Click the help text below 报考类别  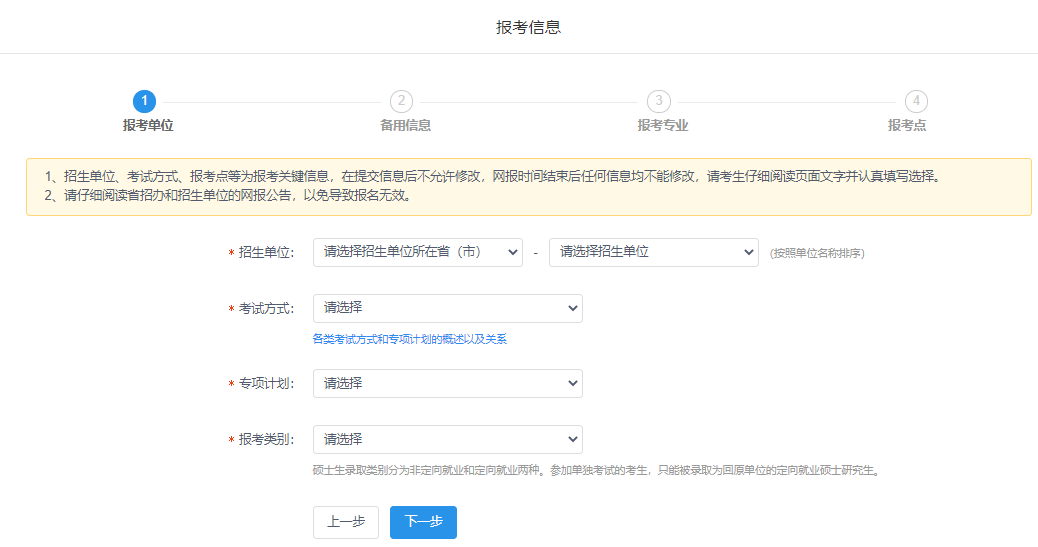point(595,470)
